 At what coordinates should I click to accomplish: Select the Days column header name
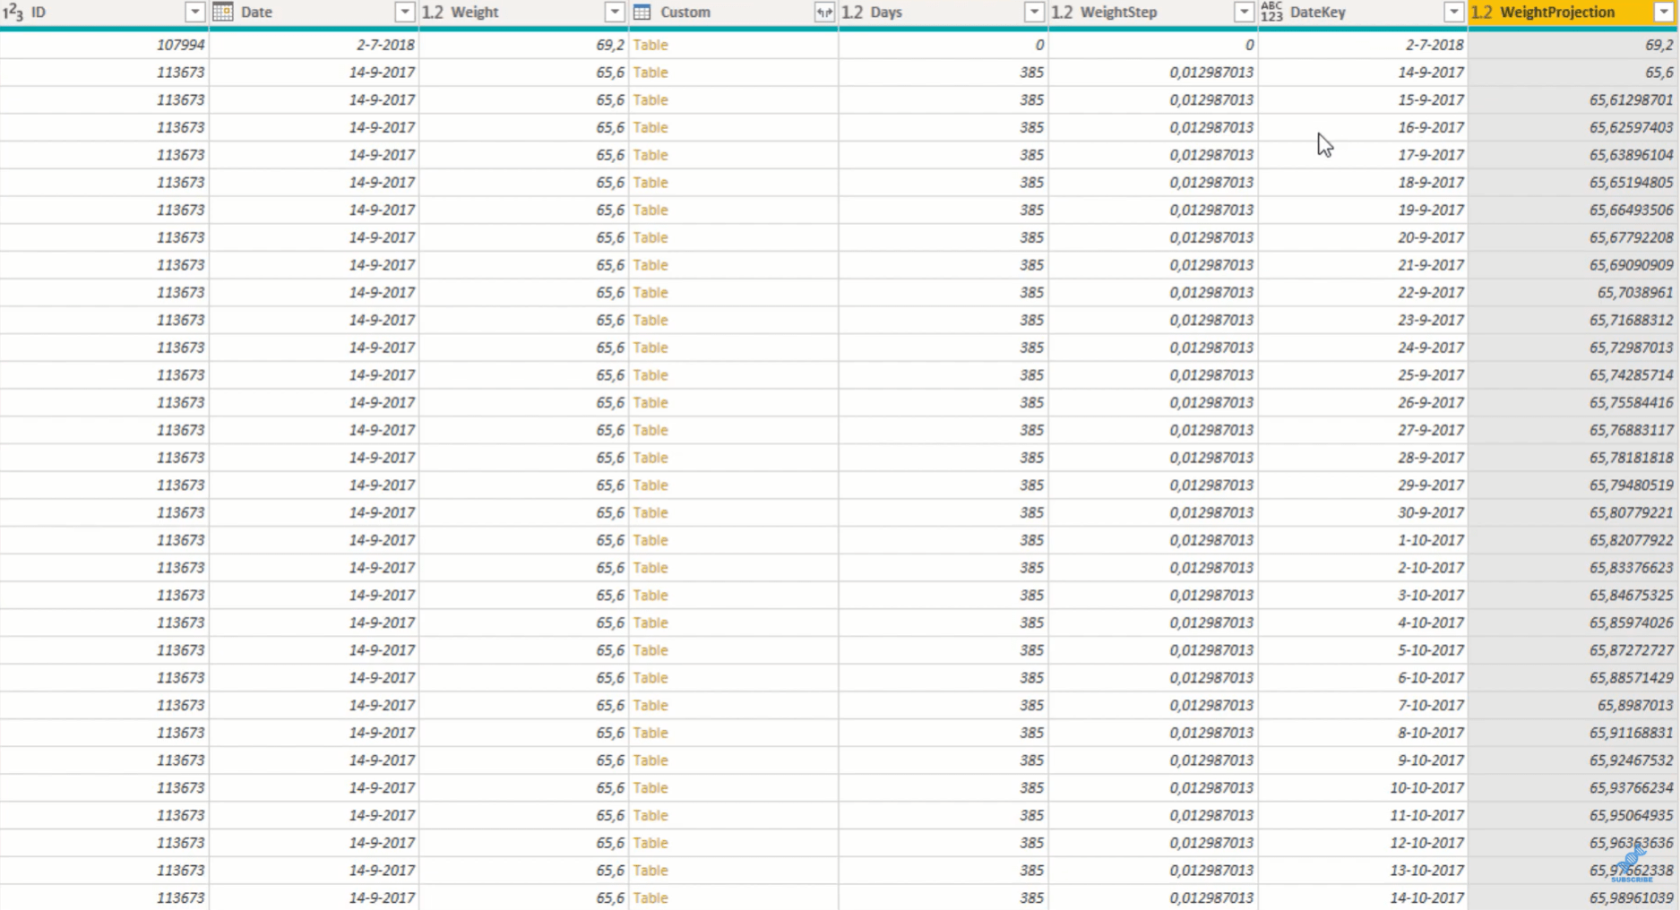[x=886, y=12]
